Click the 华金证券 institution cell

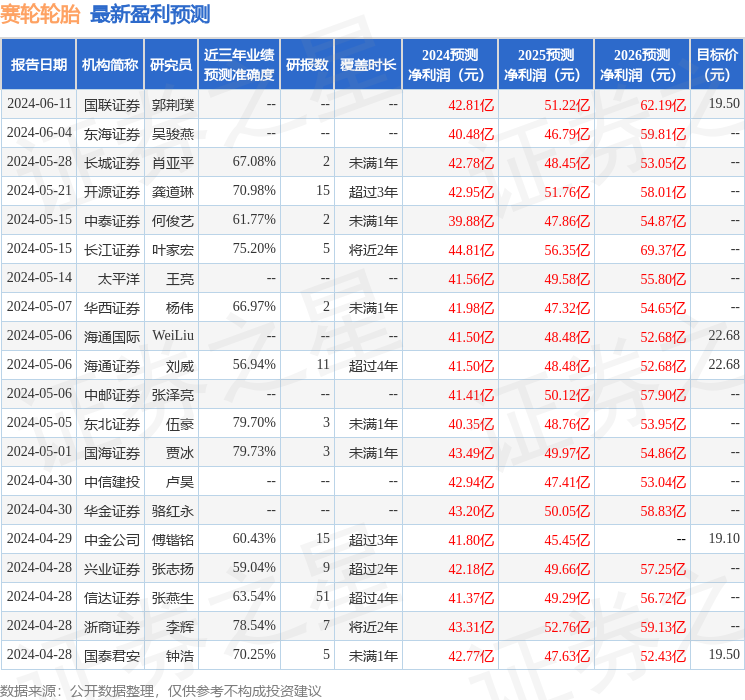pos(112,511)
